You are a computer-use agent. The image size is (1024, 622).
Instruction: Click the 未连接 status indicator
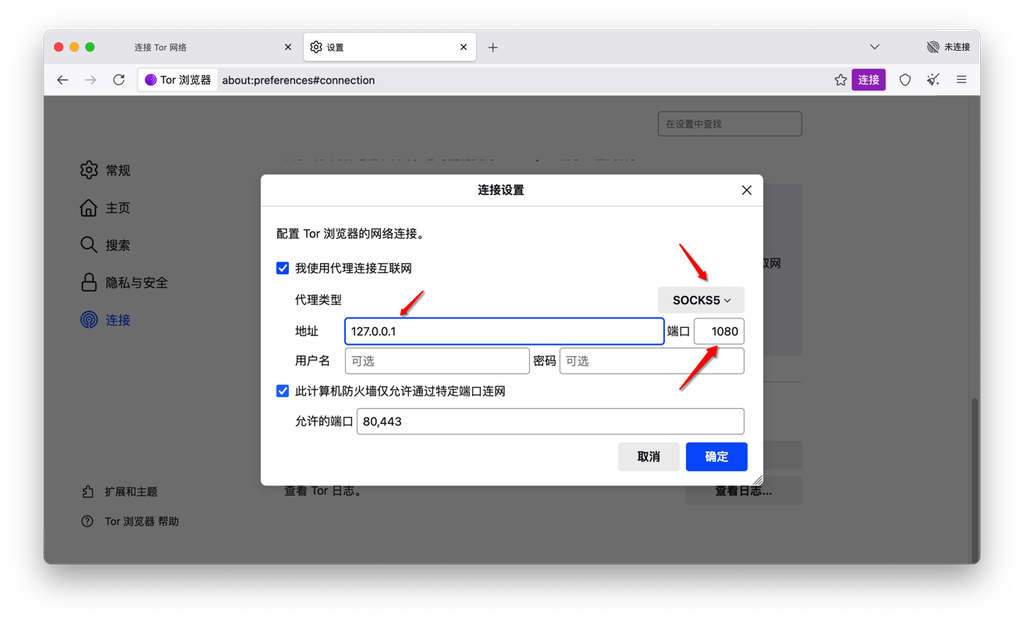[948, 47]
